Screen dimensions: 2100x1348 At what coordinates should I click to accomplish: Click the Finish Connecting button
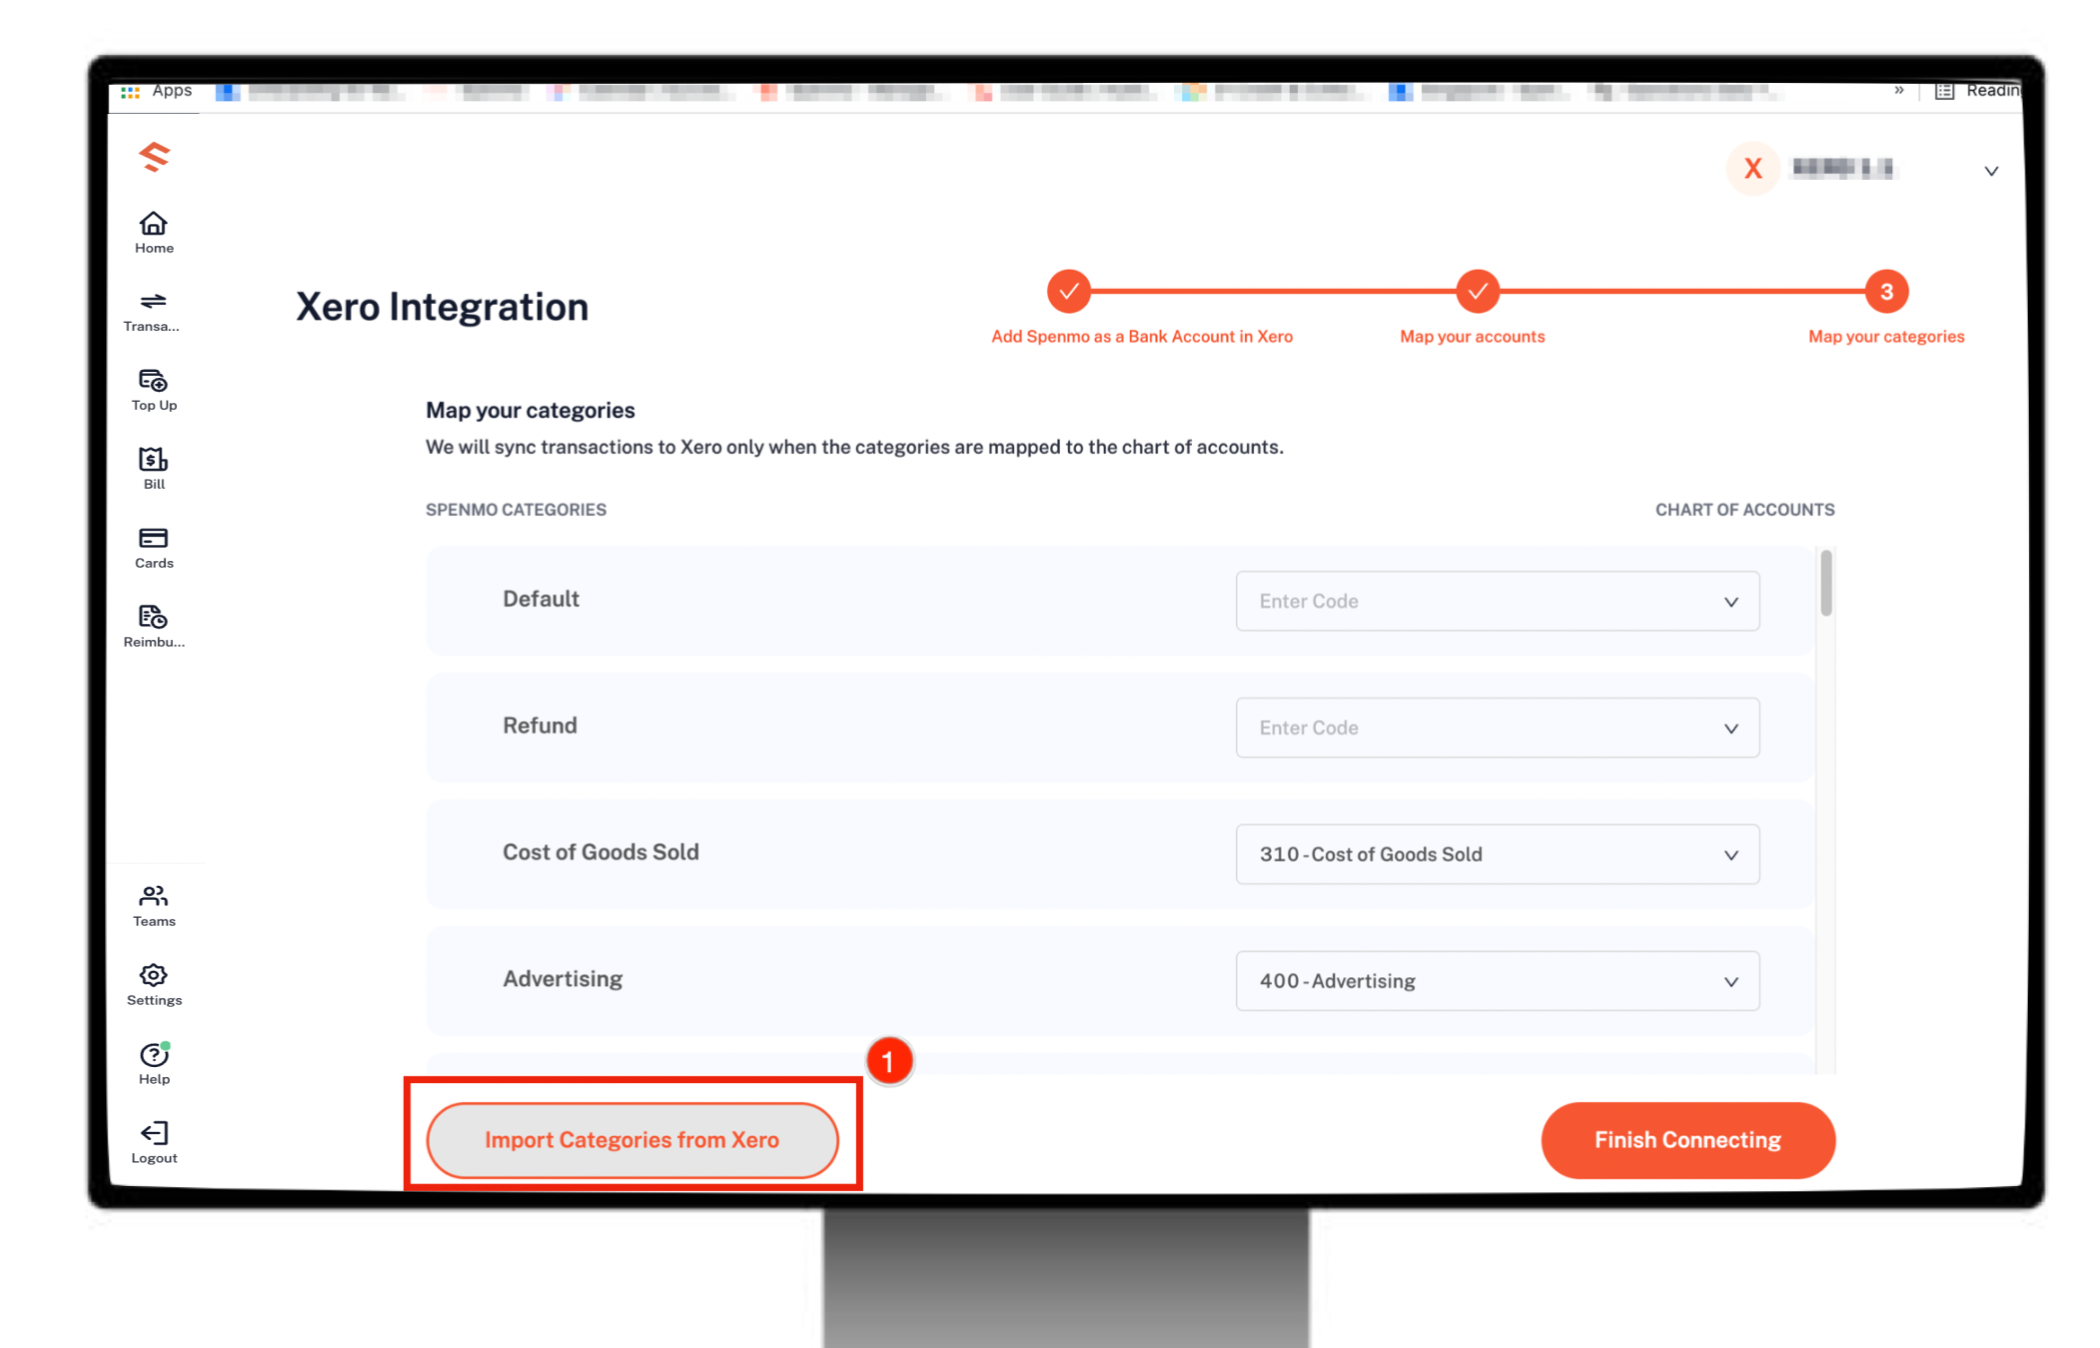pos(1687,1140)
